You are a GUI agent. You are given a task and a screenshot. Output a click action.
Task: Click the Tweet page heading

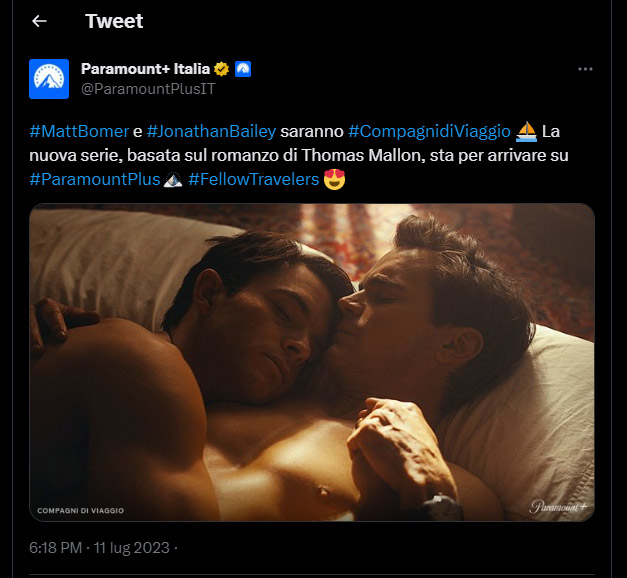tap(114, 21)
